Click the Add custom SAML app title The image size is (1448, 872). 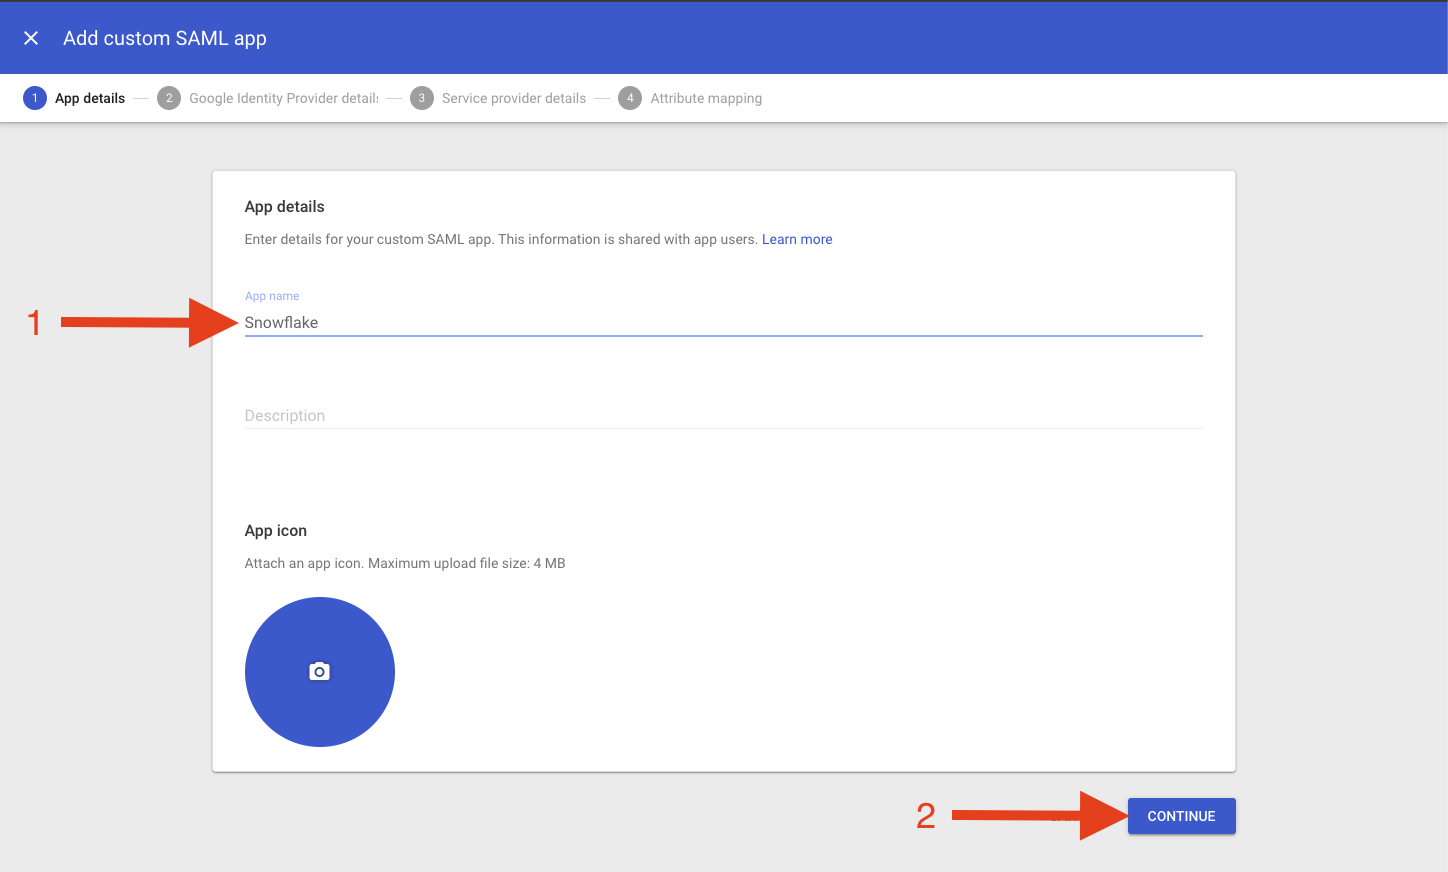165,38
